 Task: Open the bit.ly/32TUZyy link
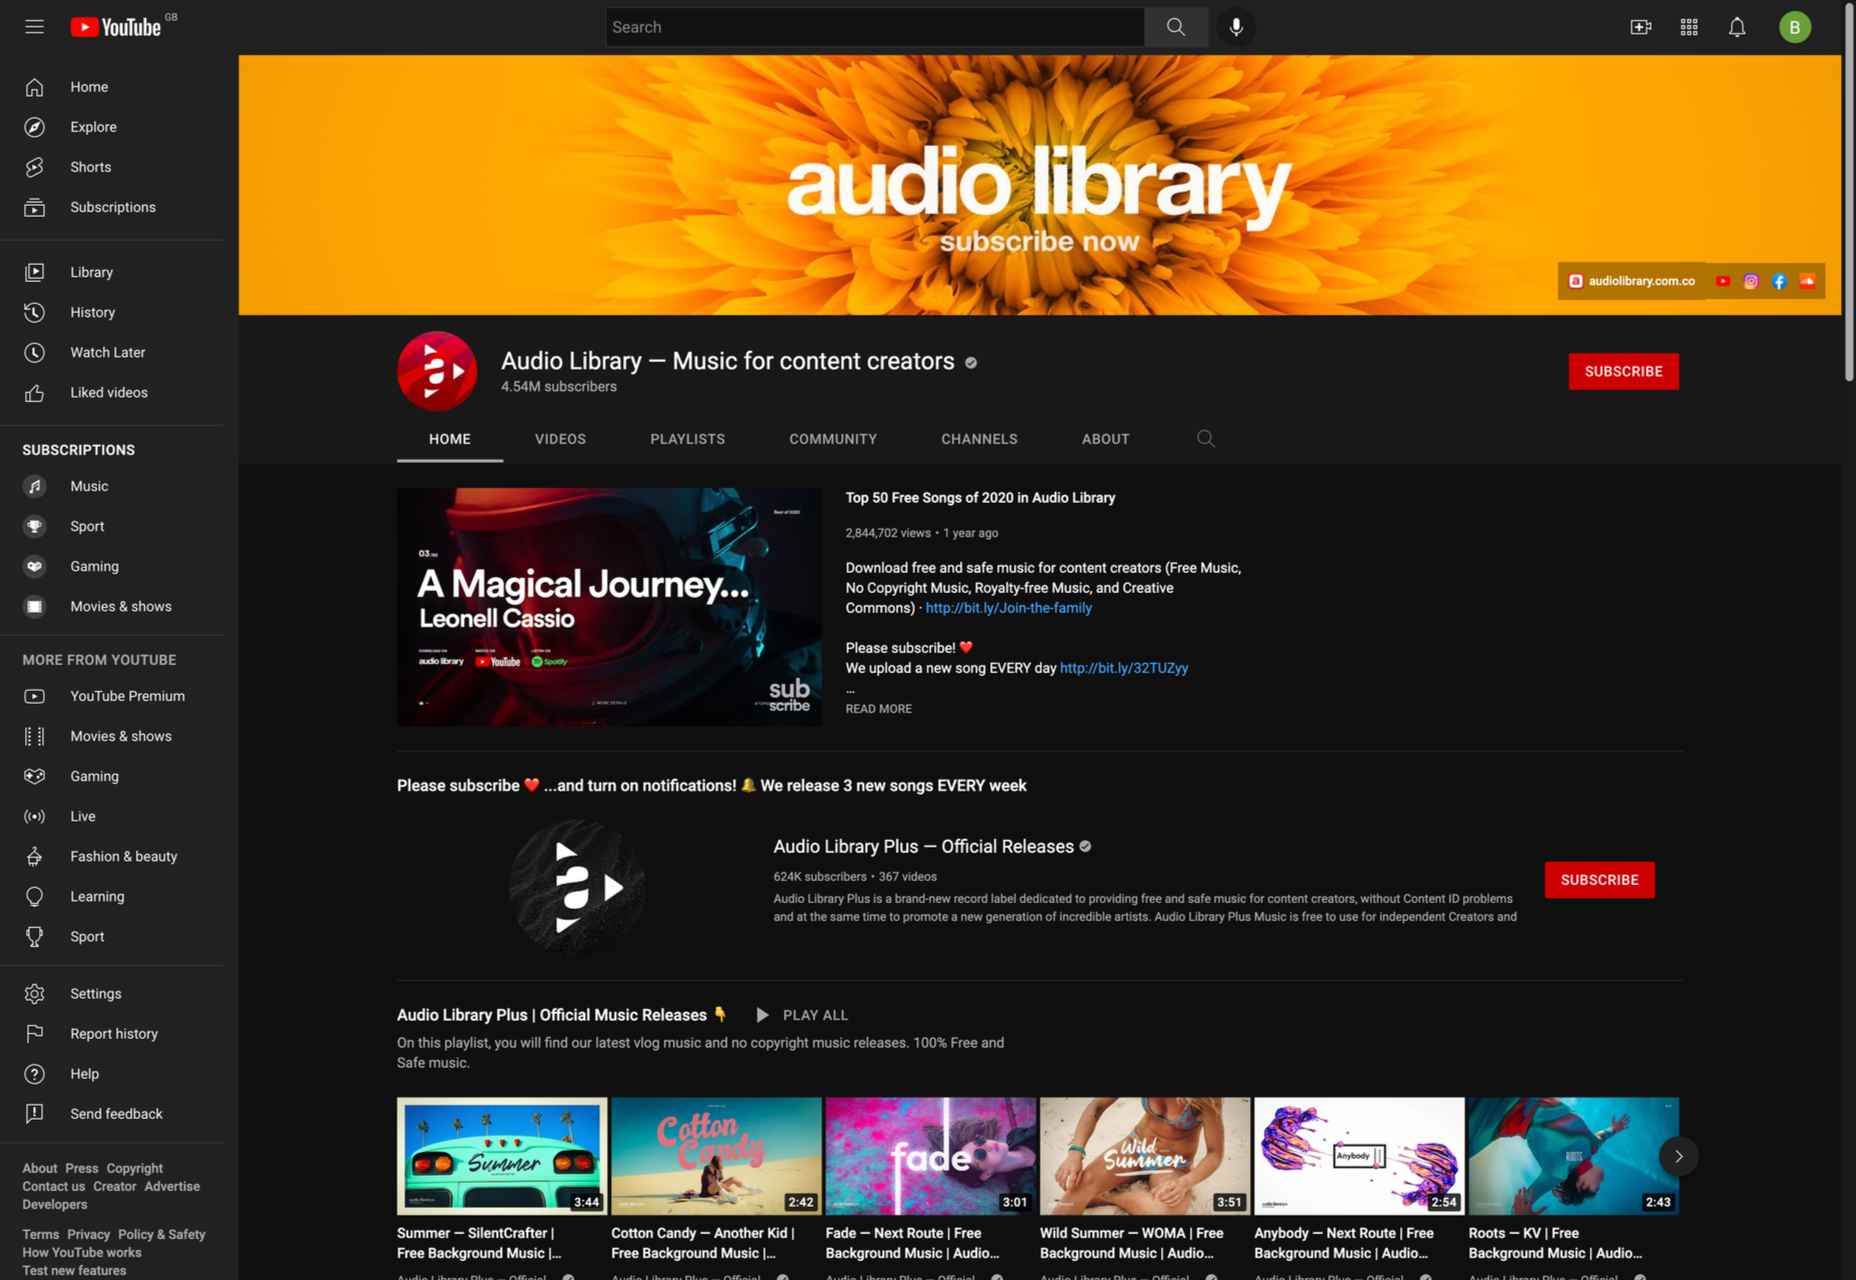[1124, 668]
